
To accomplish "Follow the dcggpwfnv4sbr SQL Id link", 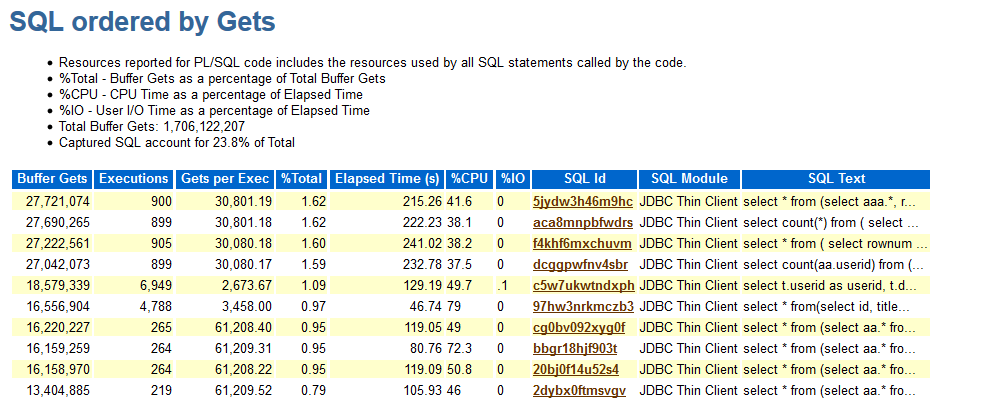I will (x=581, y=264).
